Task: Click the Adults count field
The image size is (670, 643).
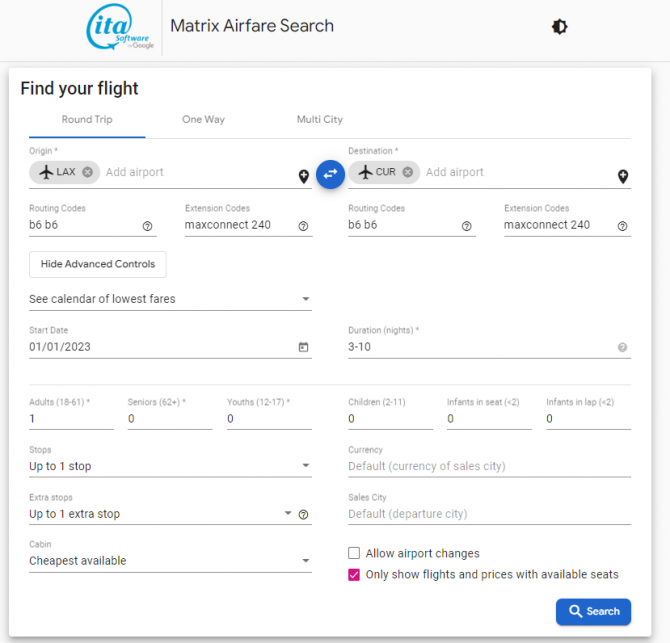Action: [71, 419]
